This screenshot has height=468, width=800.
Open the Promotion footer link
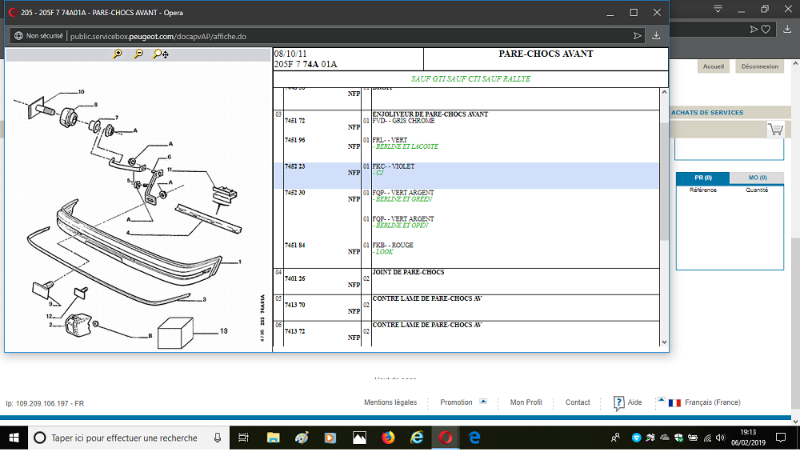coord(456,403)
